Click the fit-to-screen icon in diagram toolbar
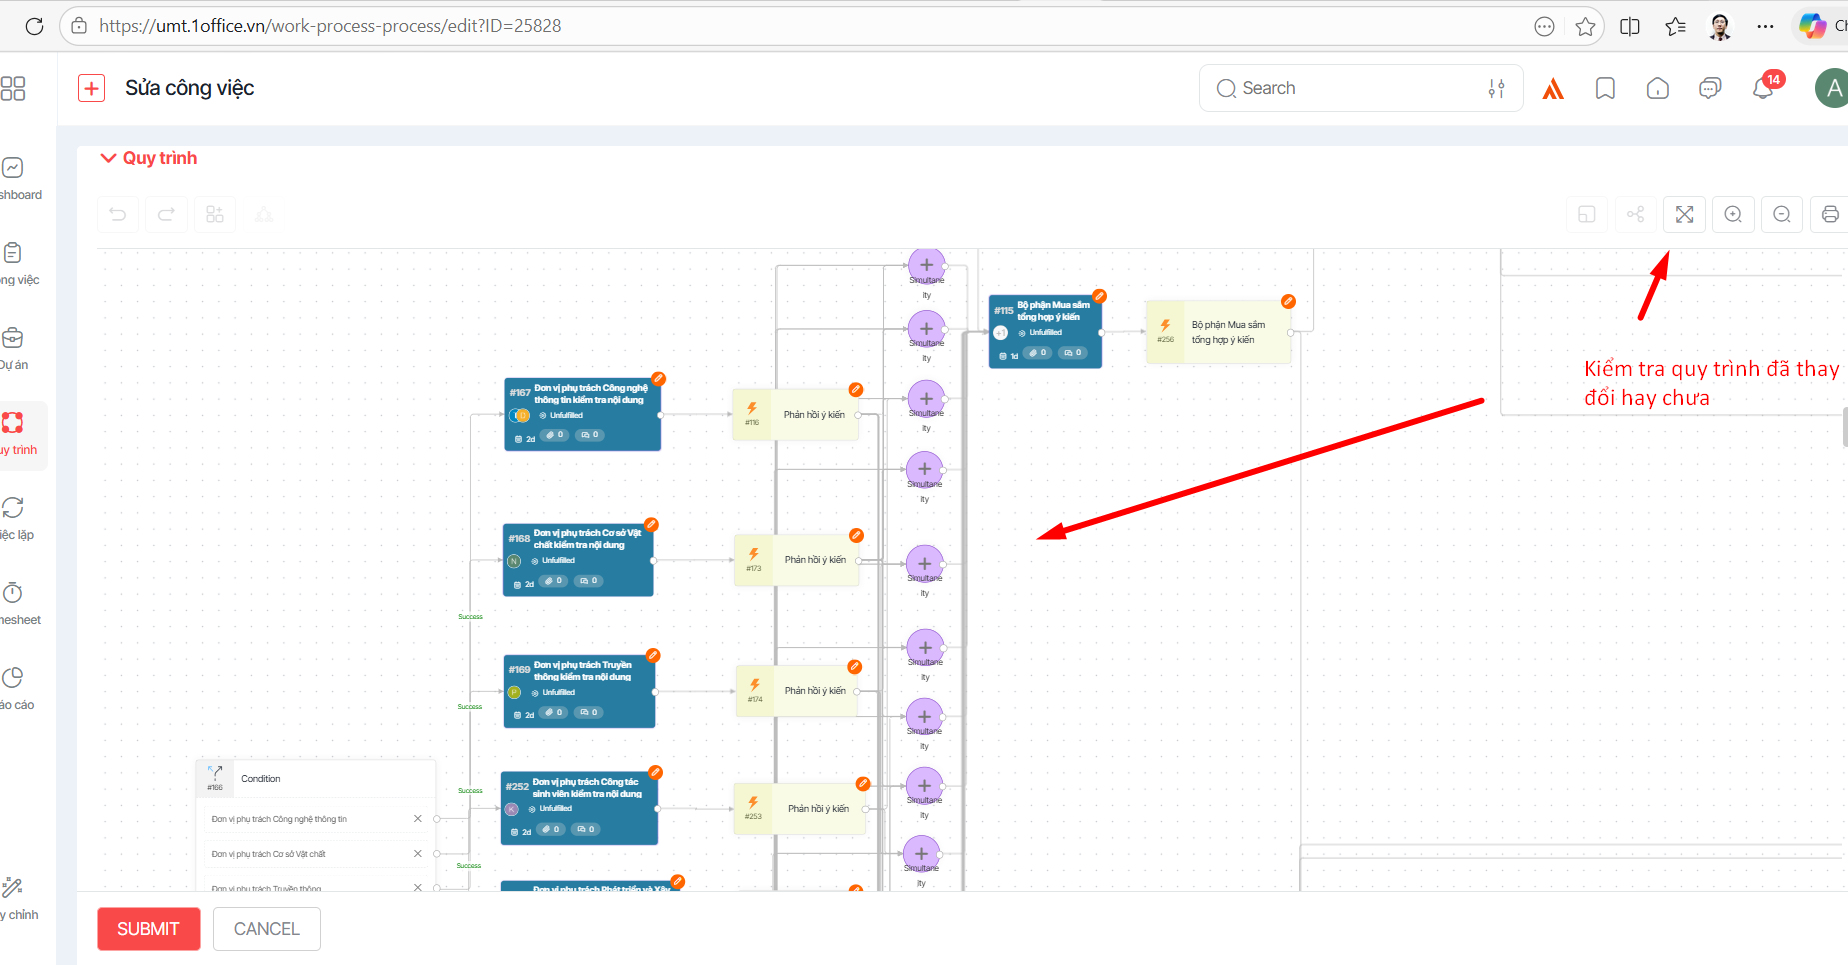 pos(1684,214)
